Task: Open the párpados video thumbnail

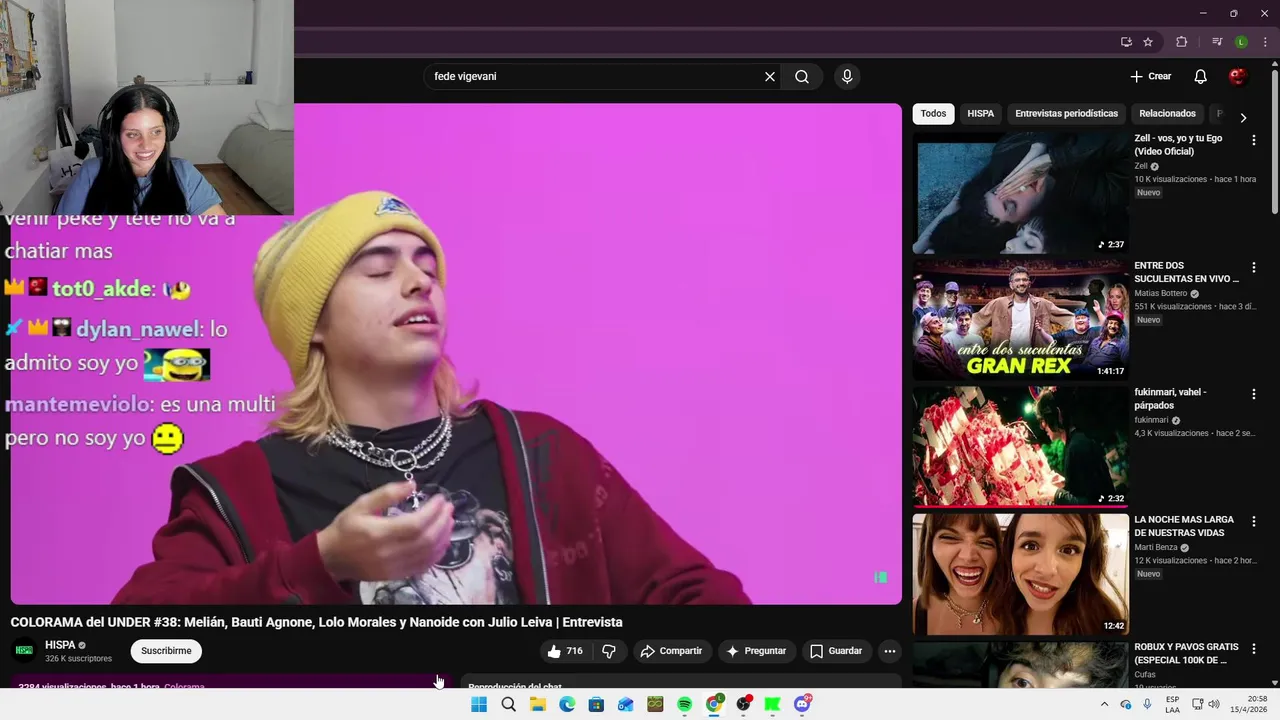Action: [1020, 447]
